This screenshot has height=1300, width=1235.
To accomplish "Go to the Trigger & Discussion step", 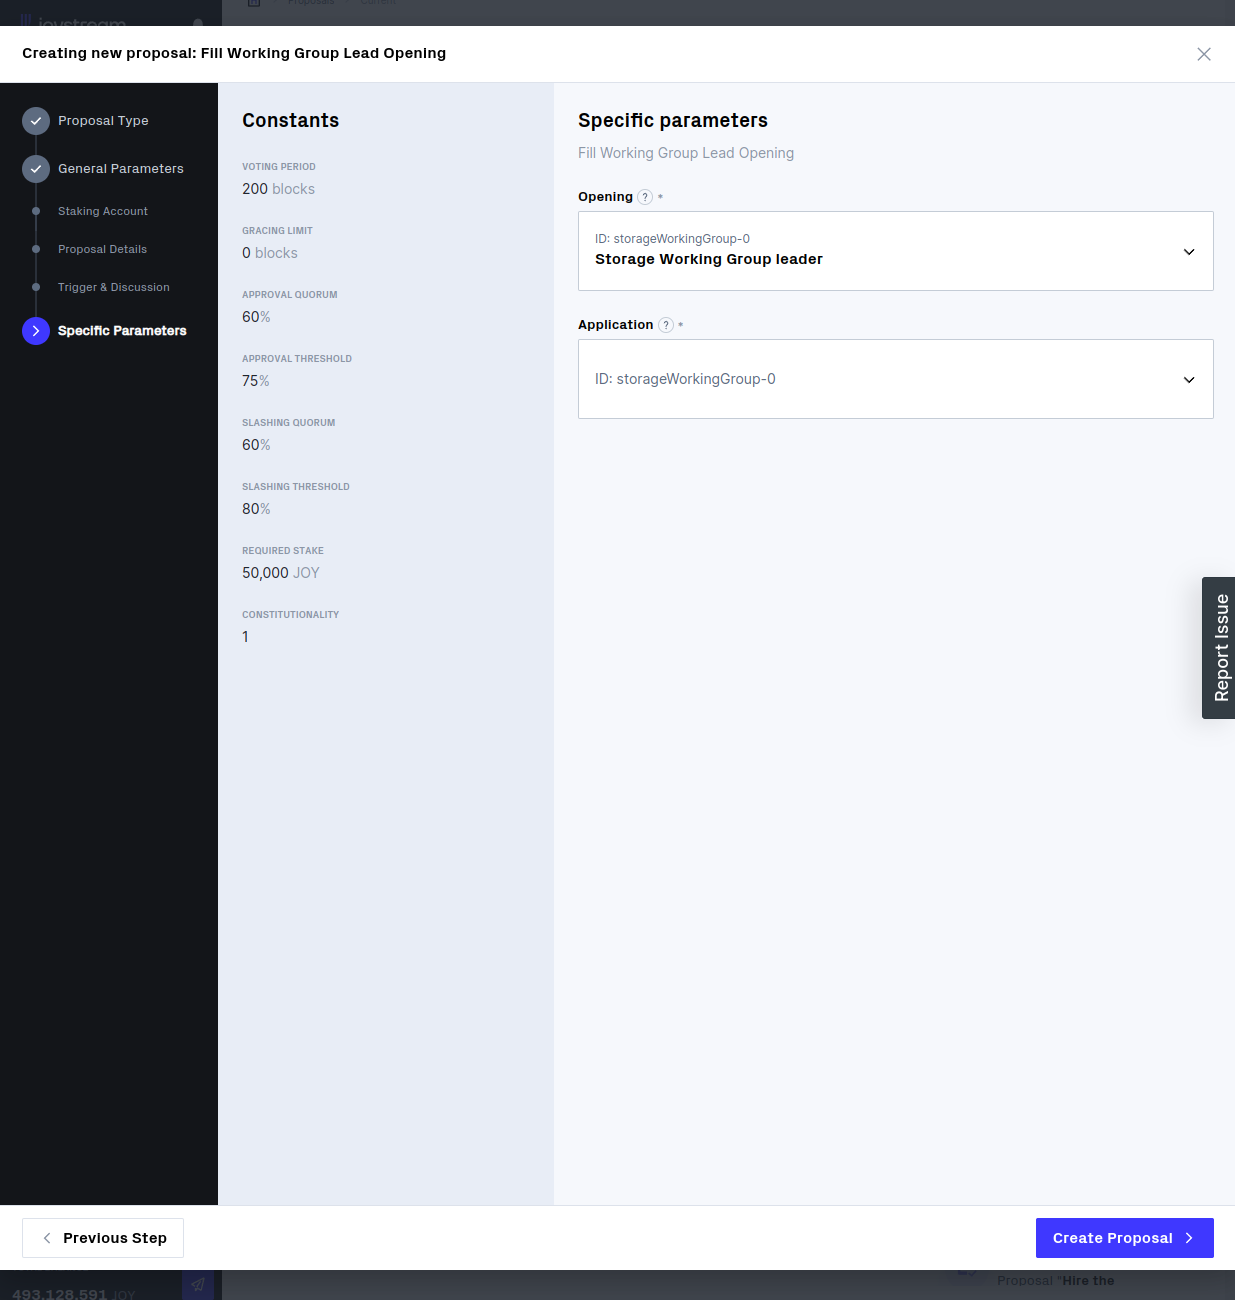I will [x=113, y=287].
